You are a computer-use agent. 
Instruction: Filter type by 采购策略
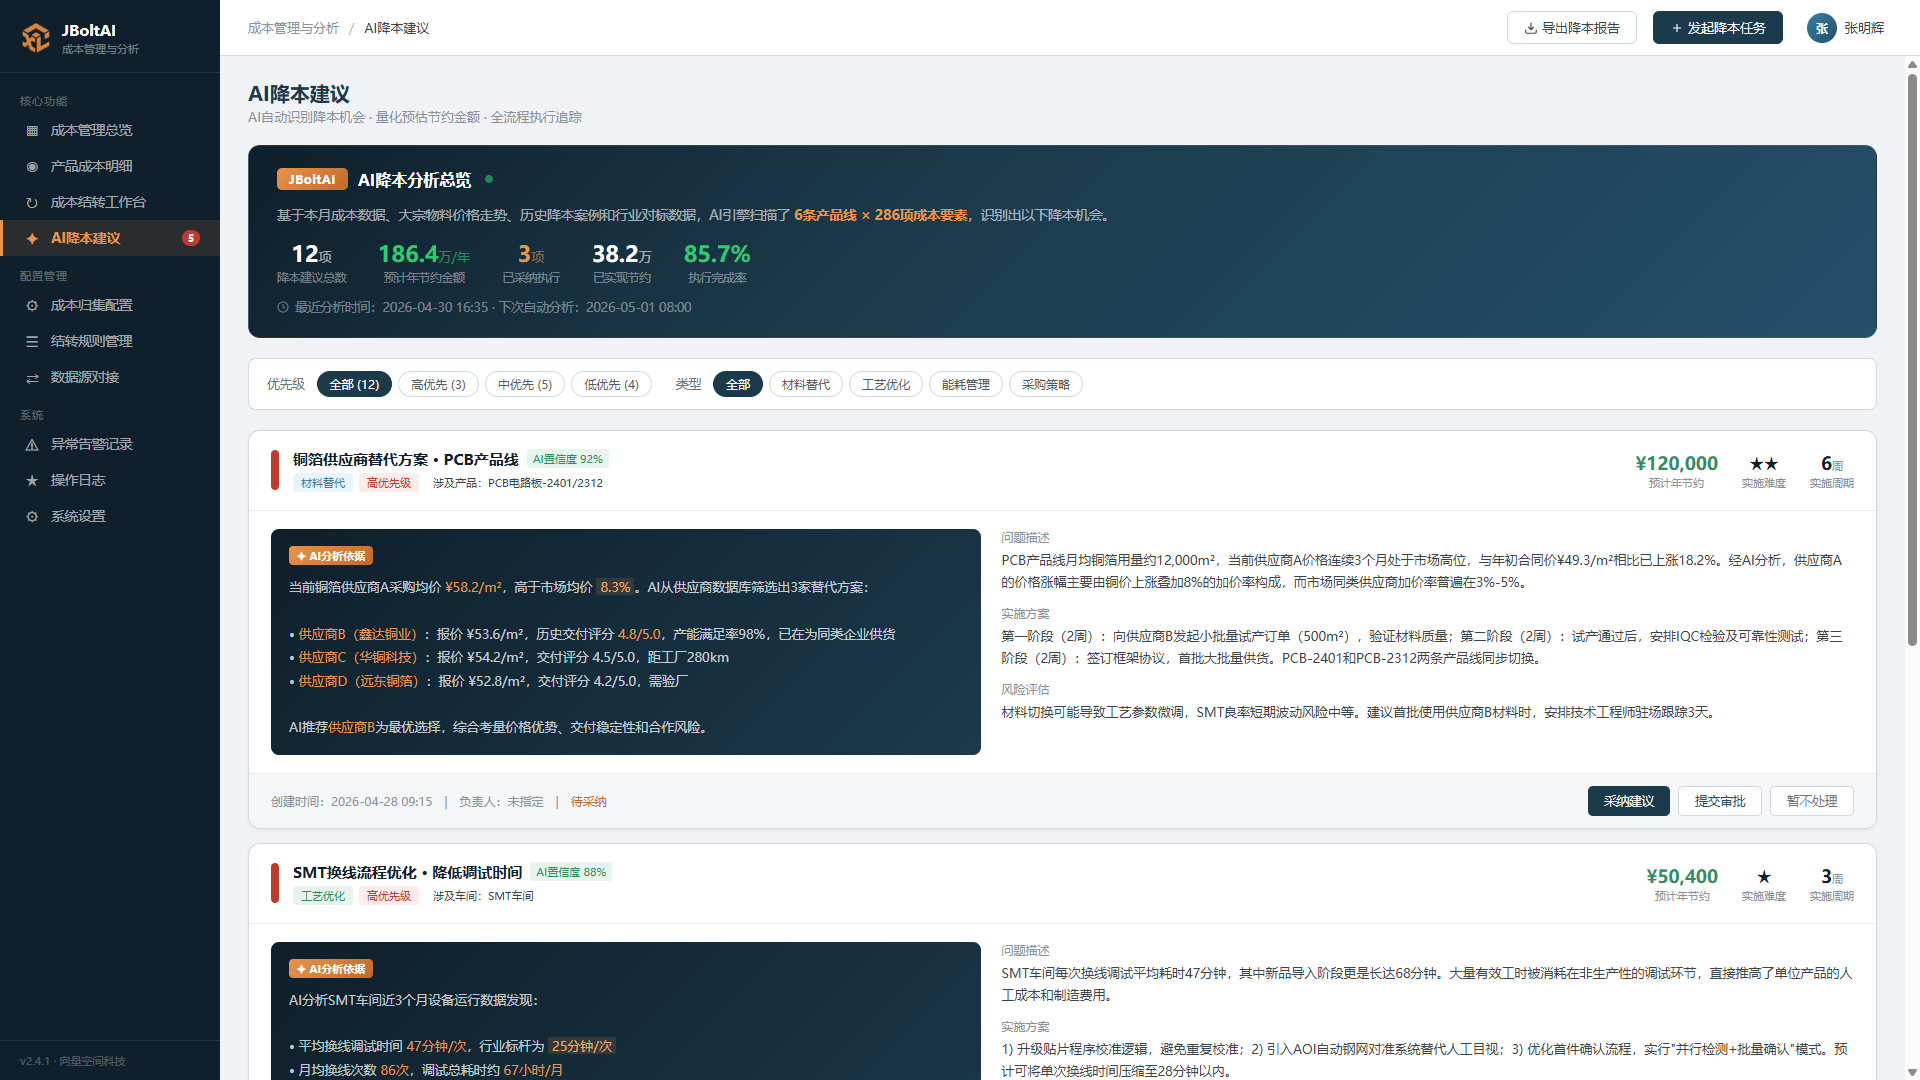pos(1046,384)
